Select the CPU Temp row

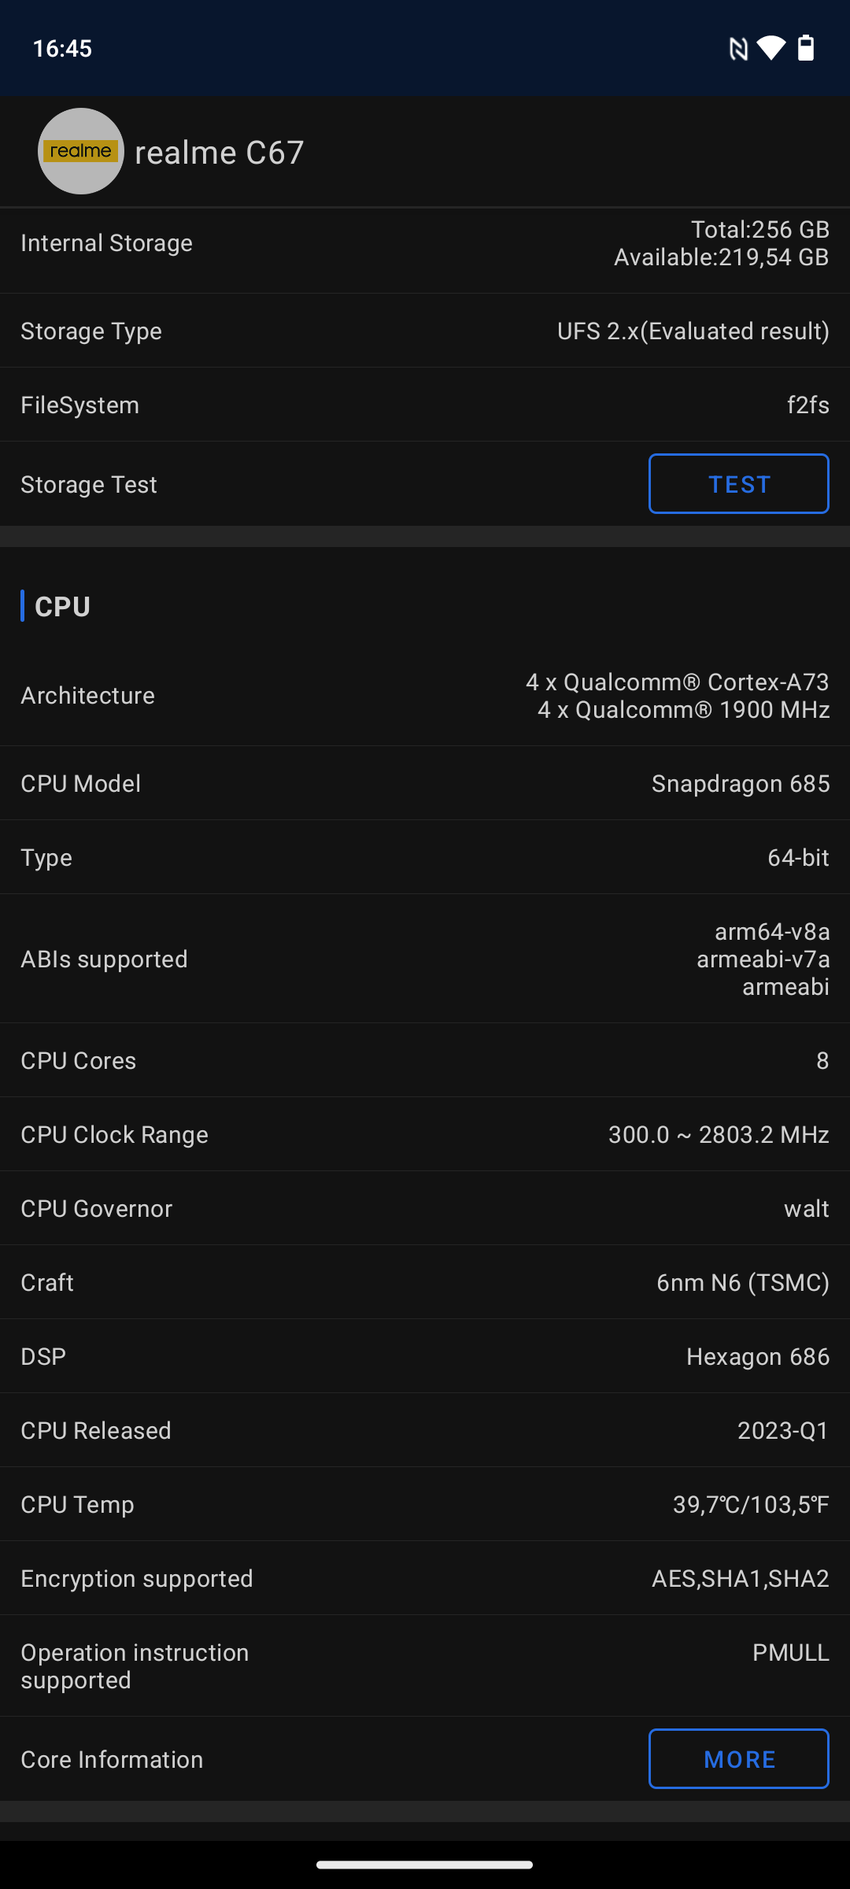[425, 1505]
